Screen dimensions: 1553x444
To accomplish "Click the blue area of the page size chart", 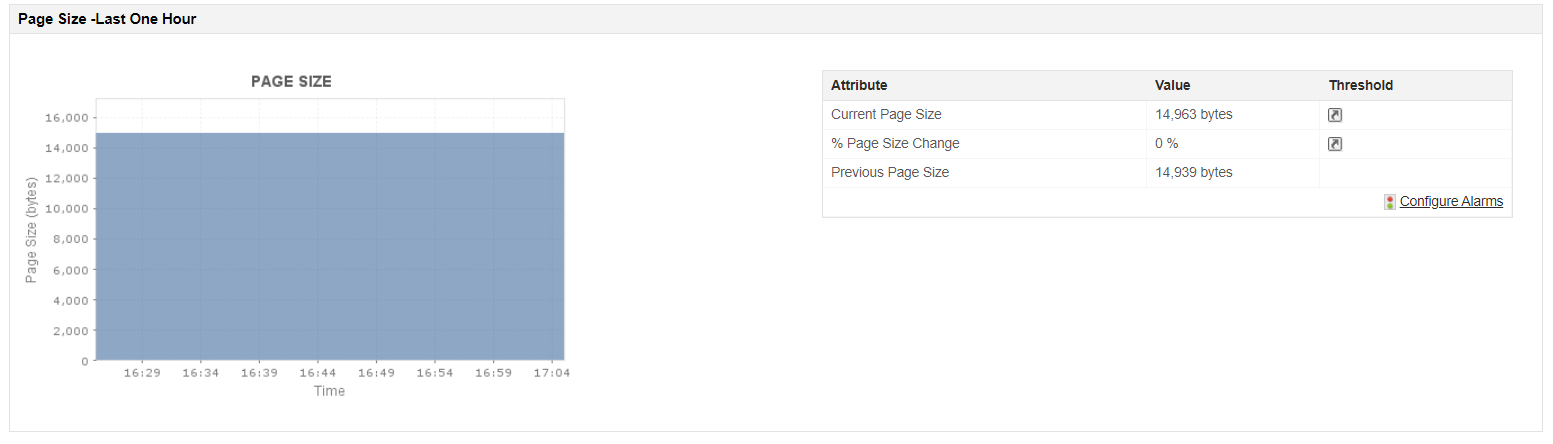I will [x=330, y=246].
